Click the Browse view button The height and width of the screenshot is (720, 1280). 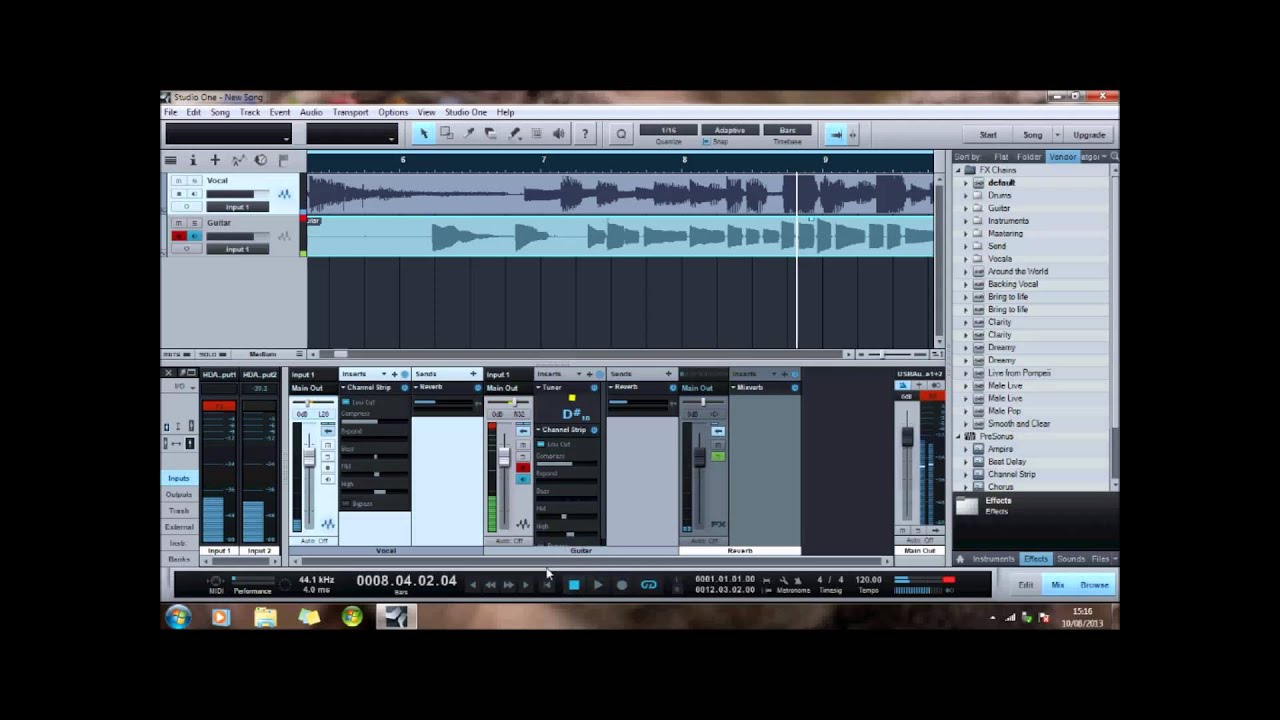1094,585
